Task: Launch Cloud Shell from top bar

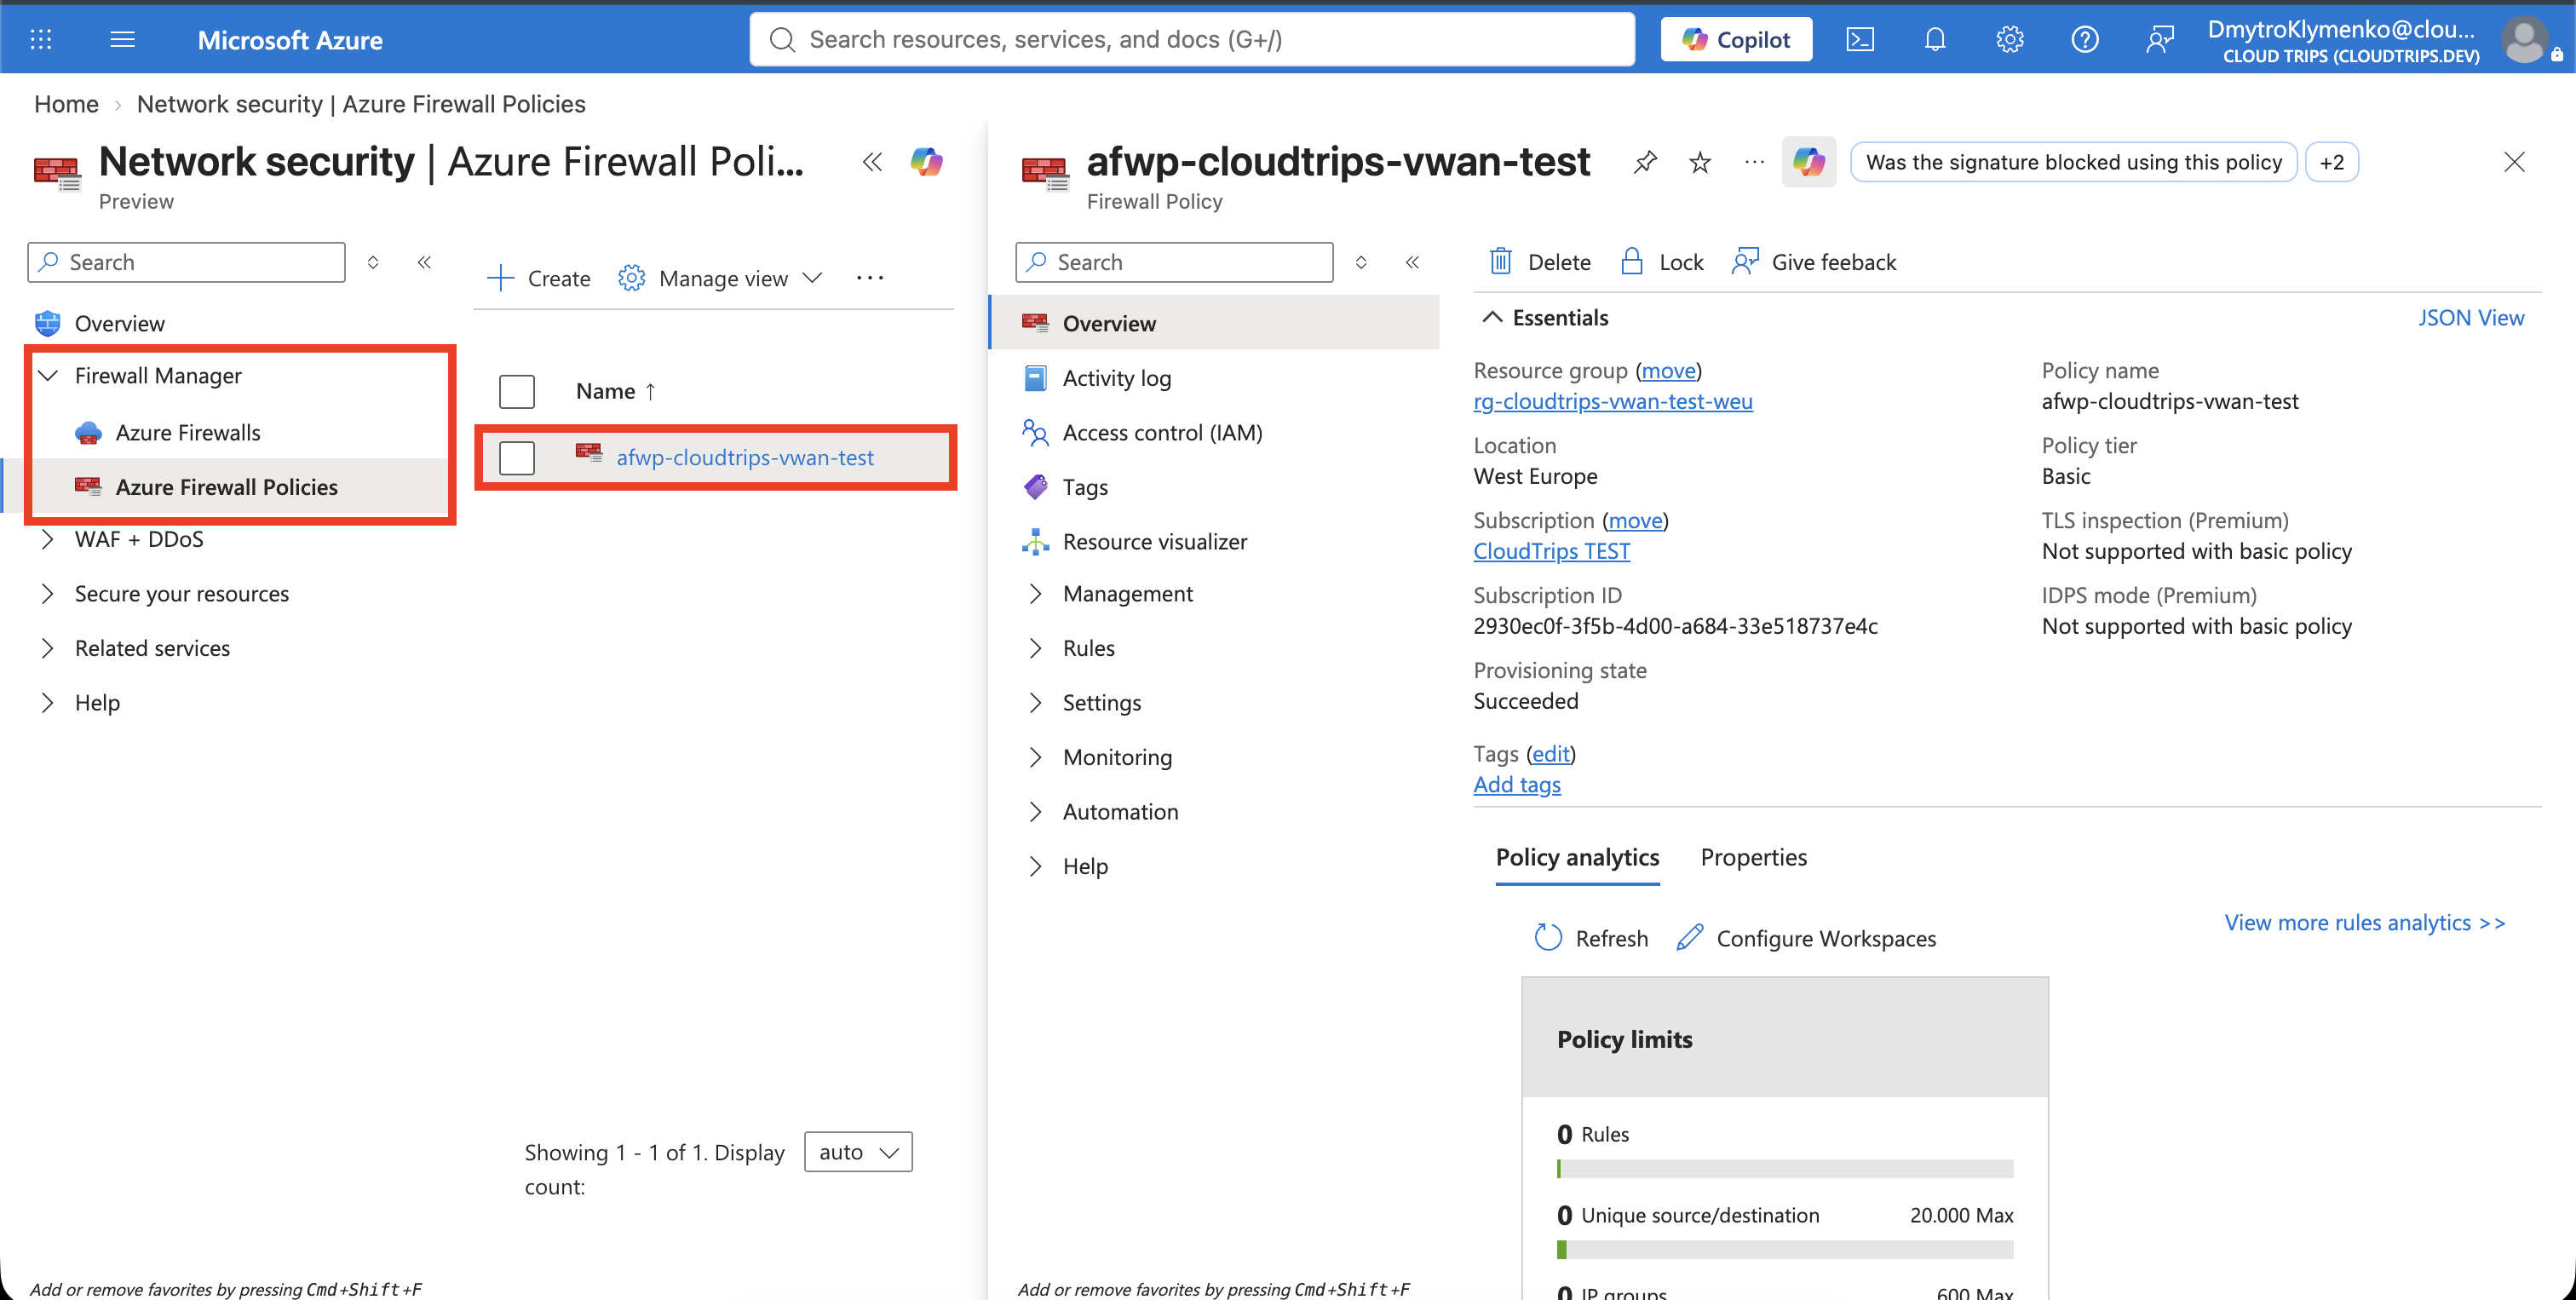Action: pyautogui.click(x=1860, y=39)
